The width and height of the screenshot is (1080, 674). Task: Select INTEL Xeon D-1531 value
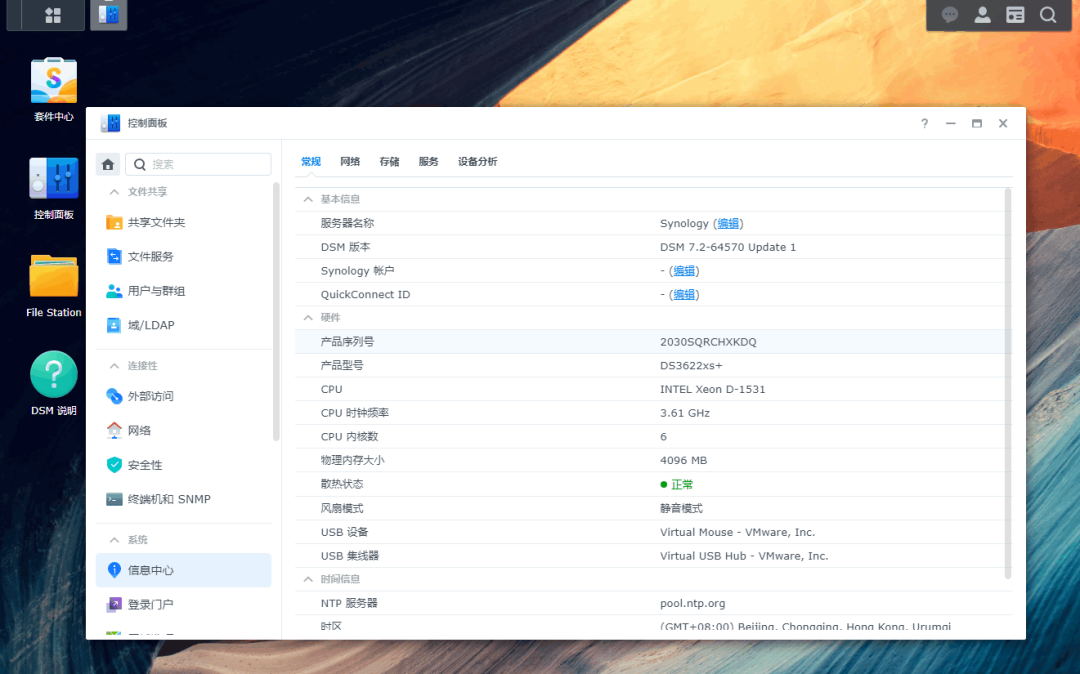(712, 389)
